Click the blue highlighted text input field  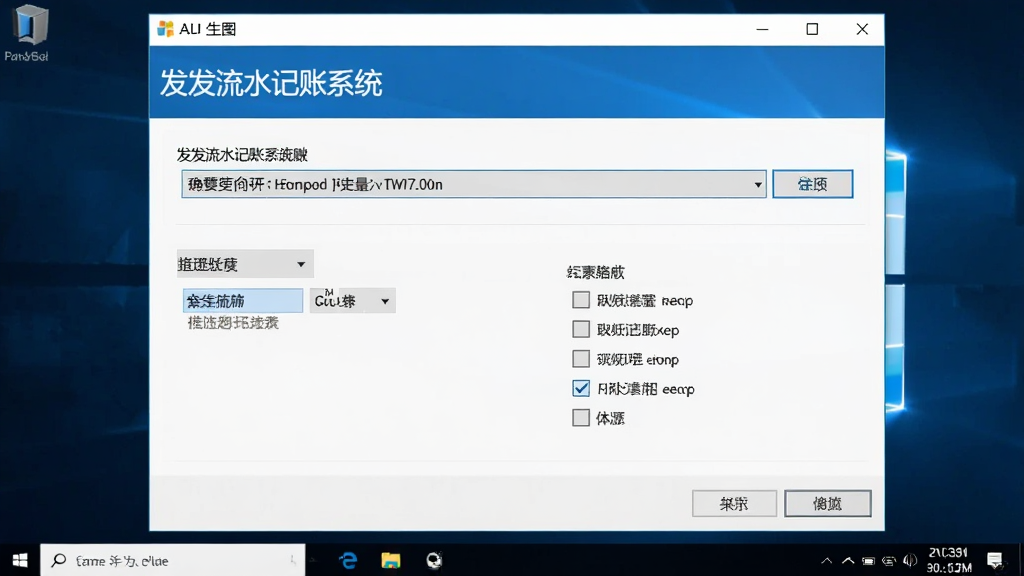click(x=242, y=300)
